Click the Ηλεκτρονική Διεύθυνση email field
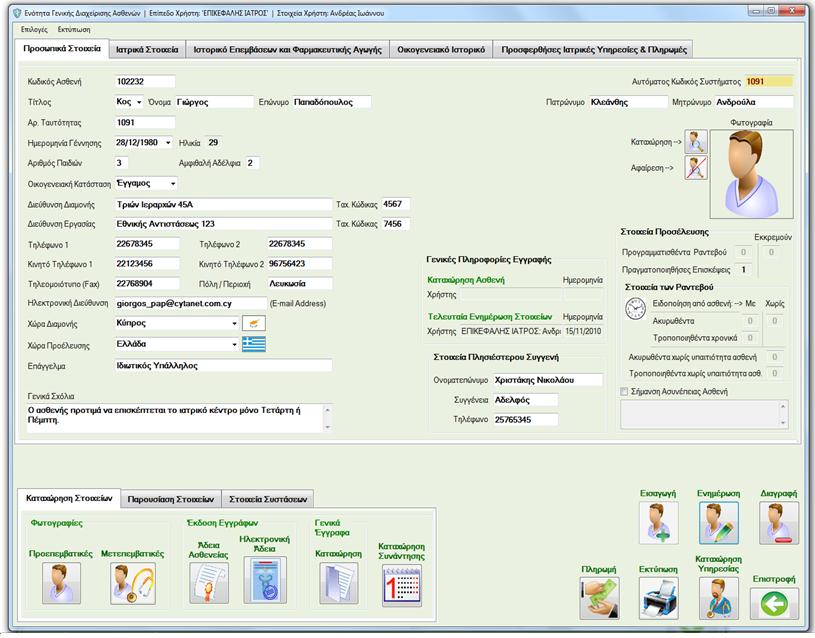815x638 pixels. coord(190,303)
